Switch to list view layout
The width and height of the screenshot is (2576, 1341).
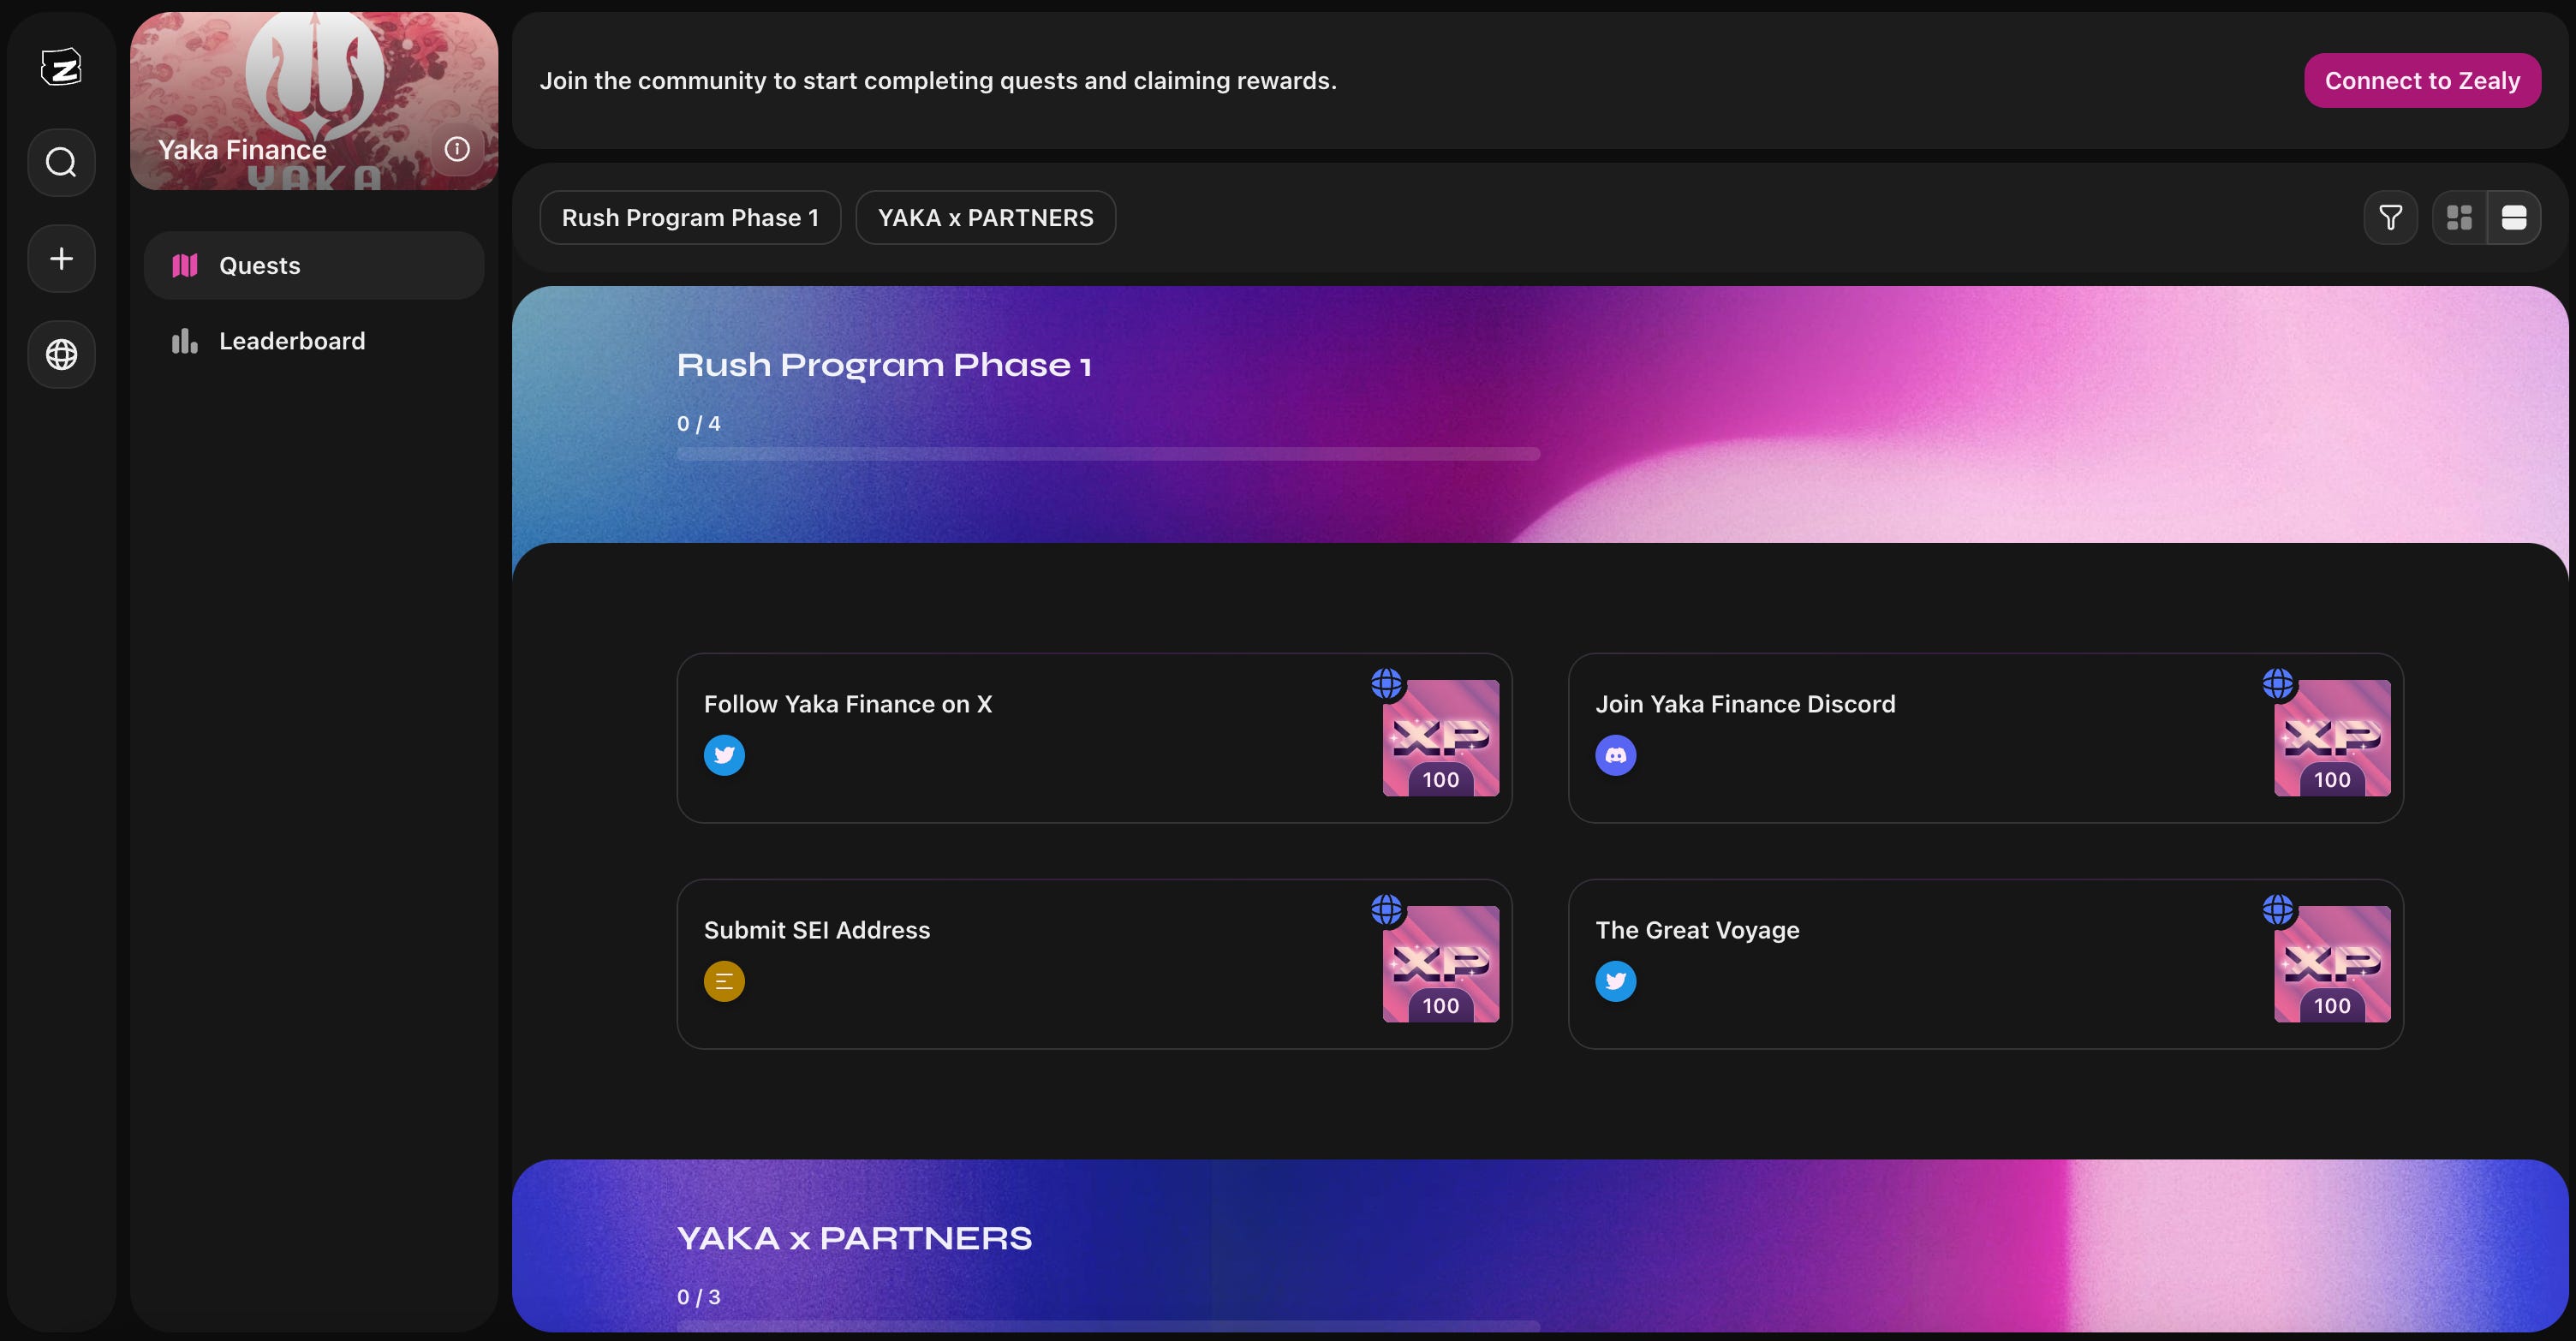point(2514,217)
